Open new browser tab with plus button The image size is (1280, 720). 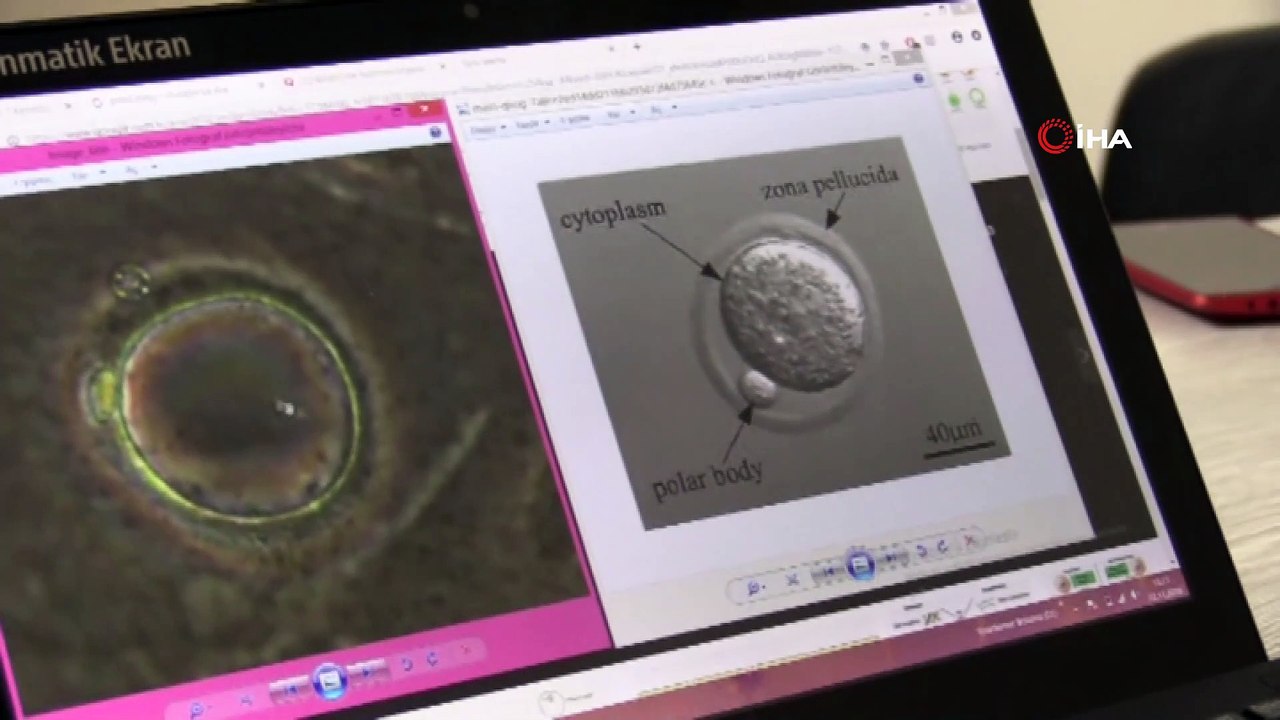click(637, 47)
